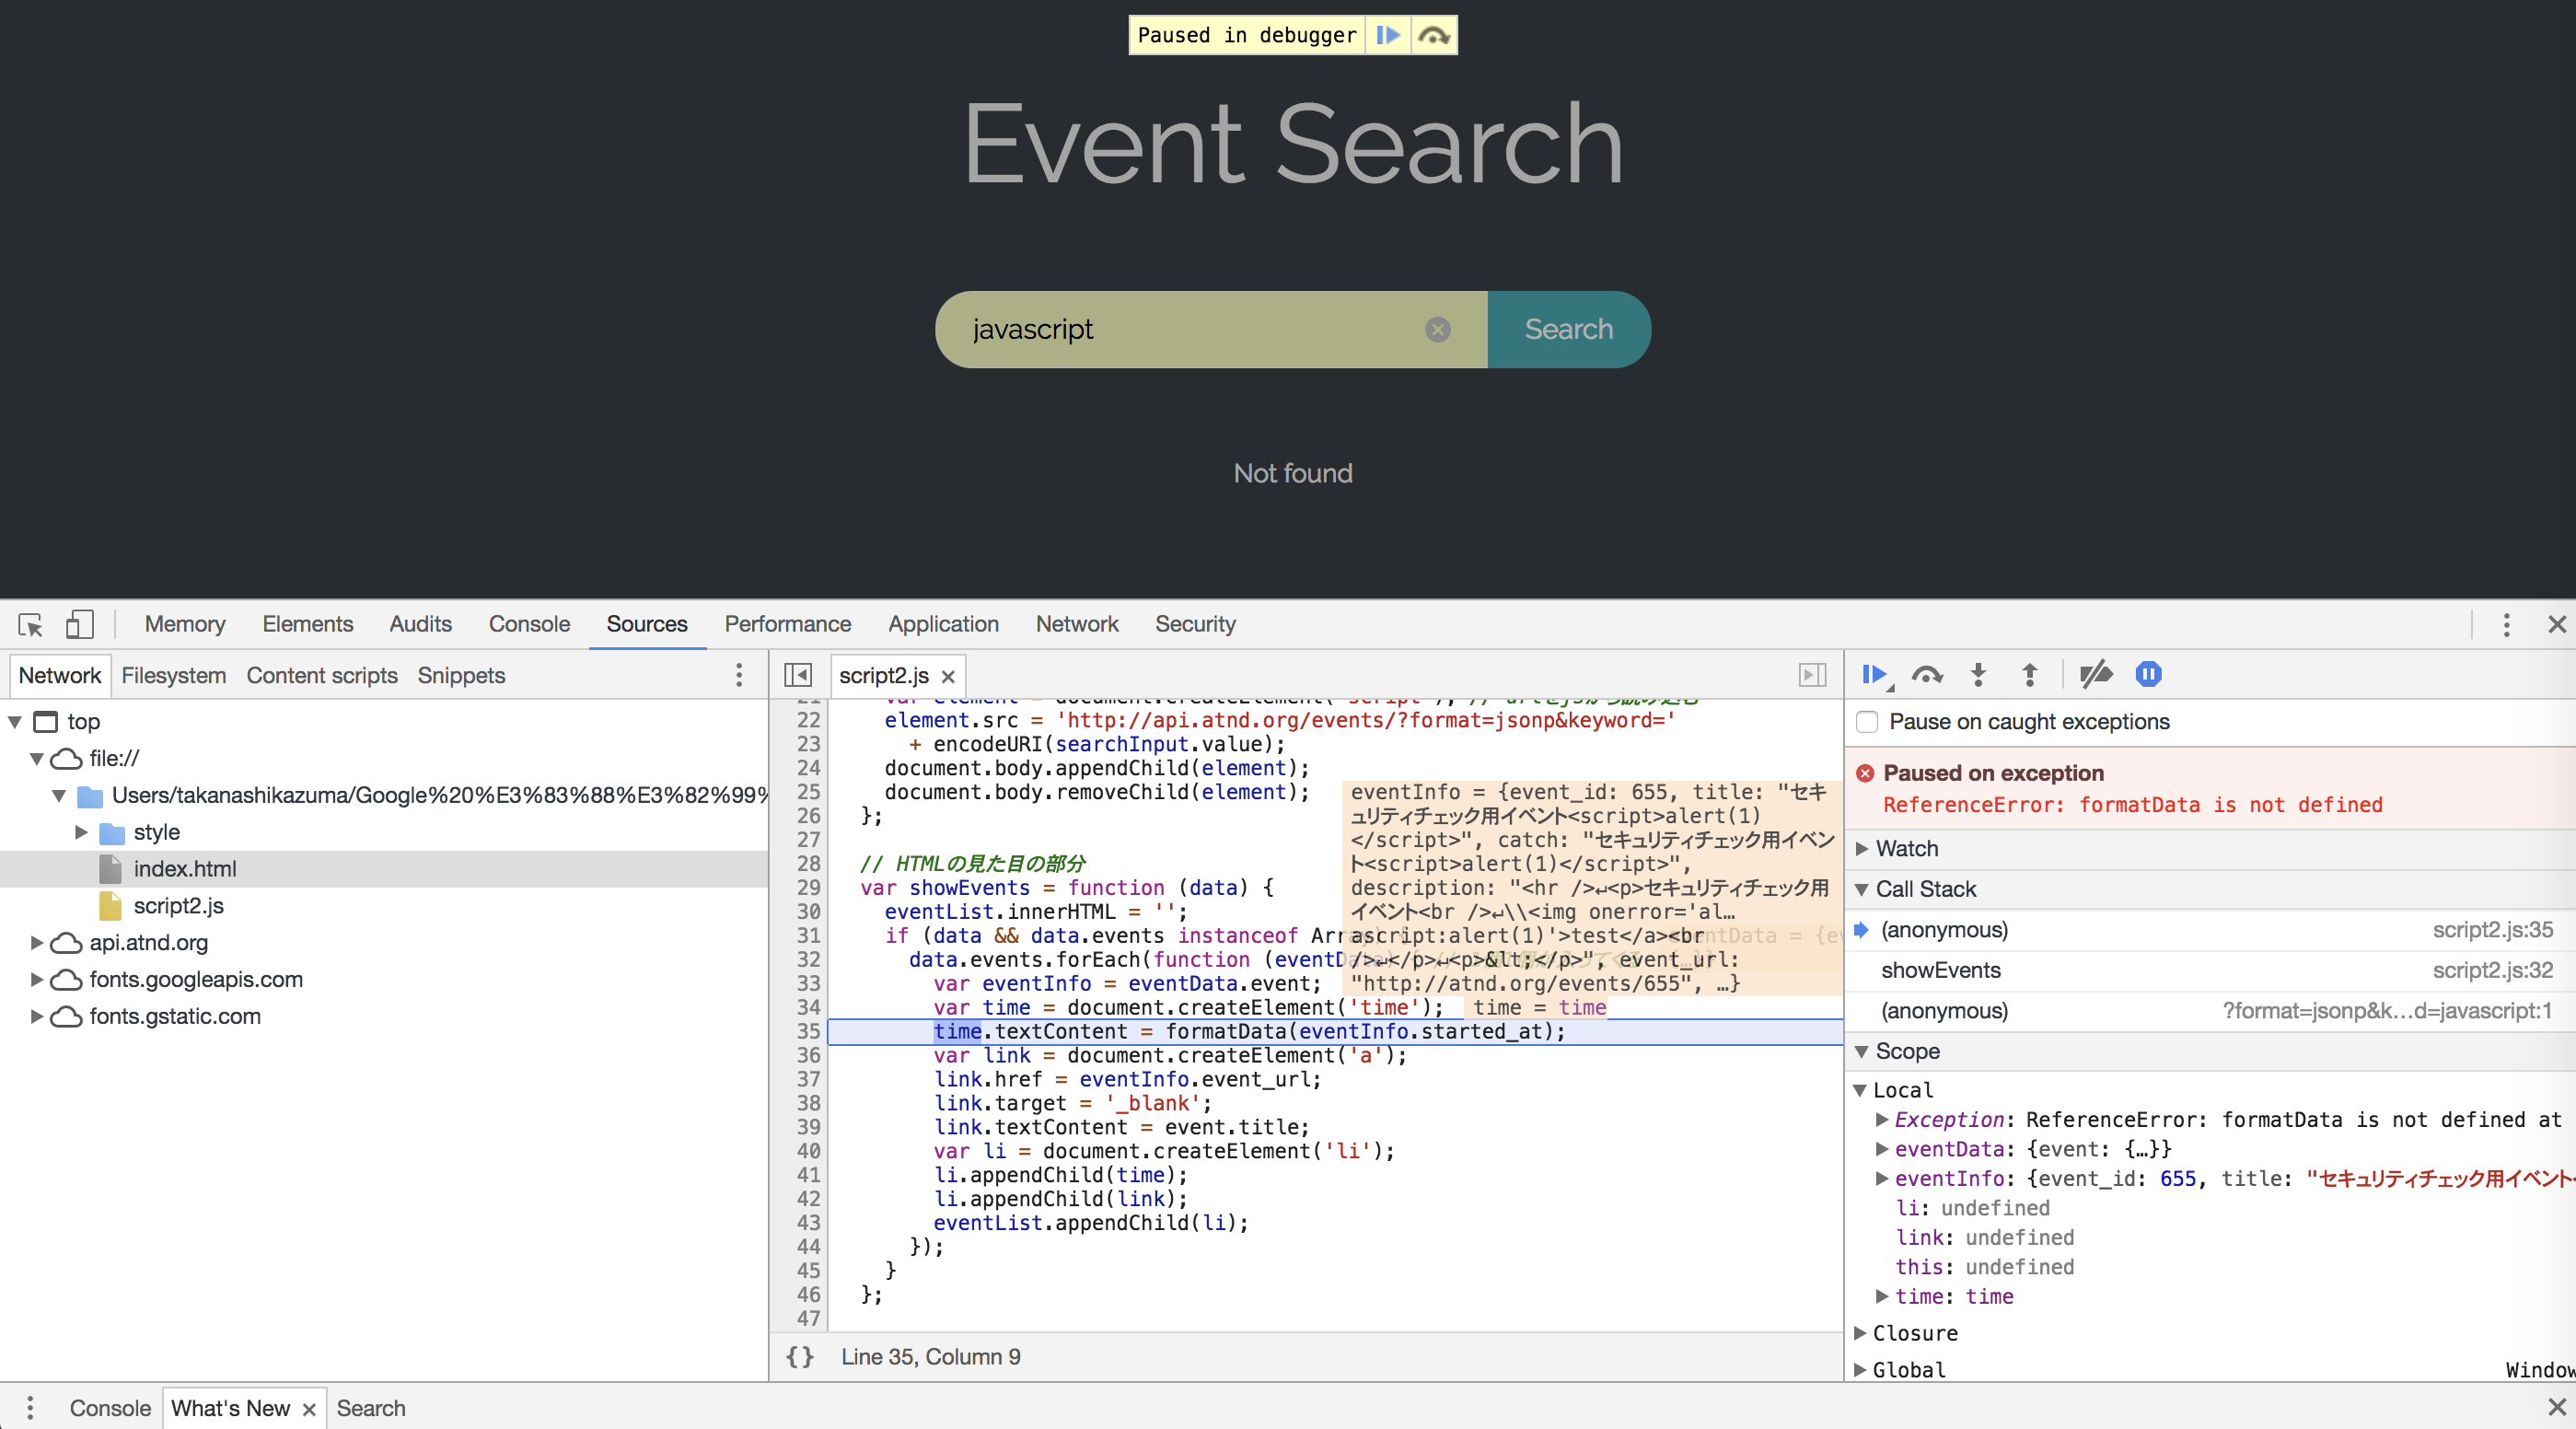Select showEvents call stack frame
Screen dimensions: 2576x1429
tap(1940, 970)
